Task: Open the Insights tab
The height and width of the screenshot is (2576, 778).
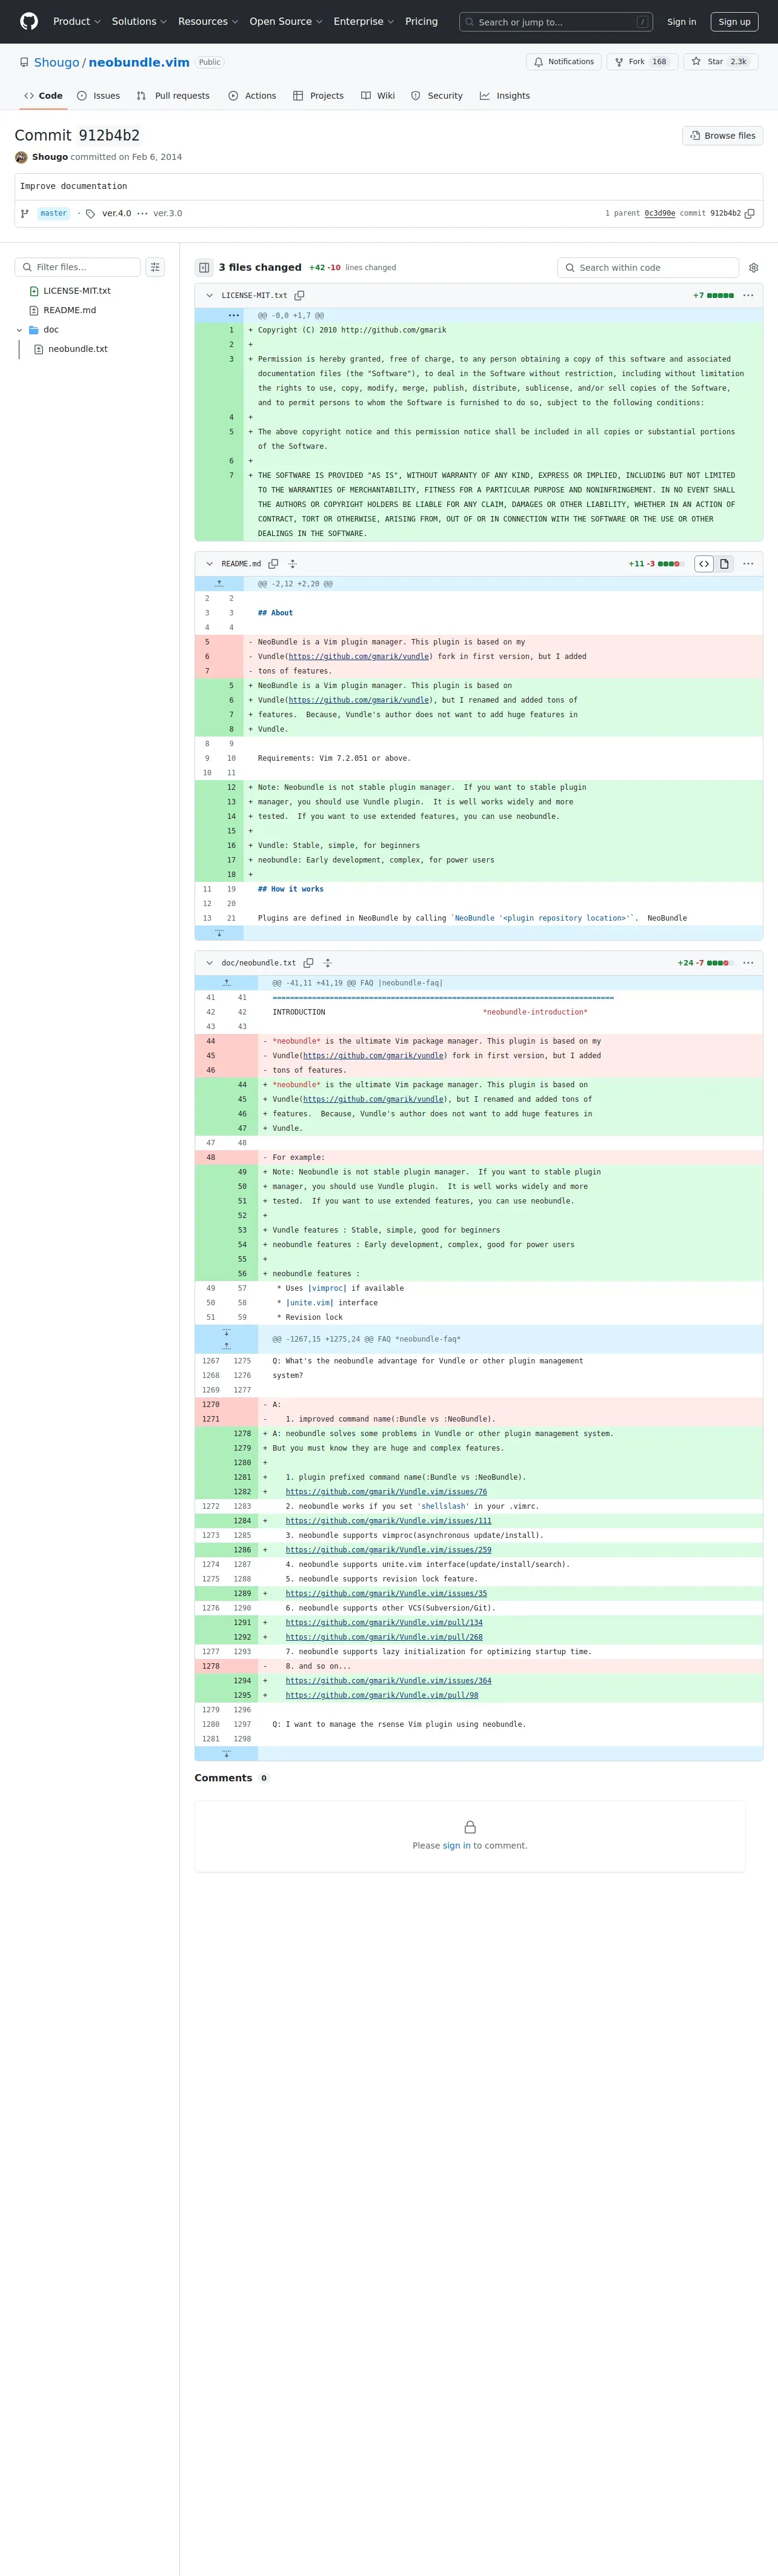Action: [505, 96]
